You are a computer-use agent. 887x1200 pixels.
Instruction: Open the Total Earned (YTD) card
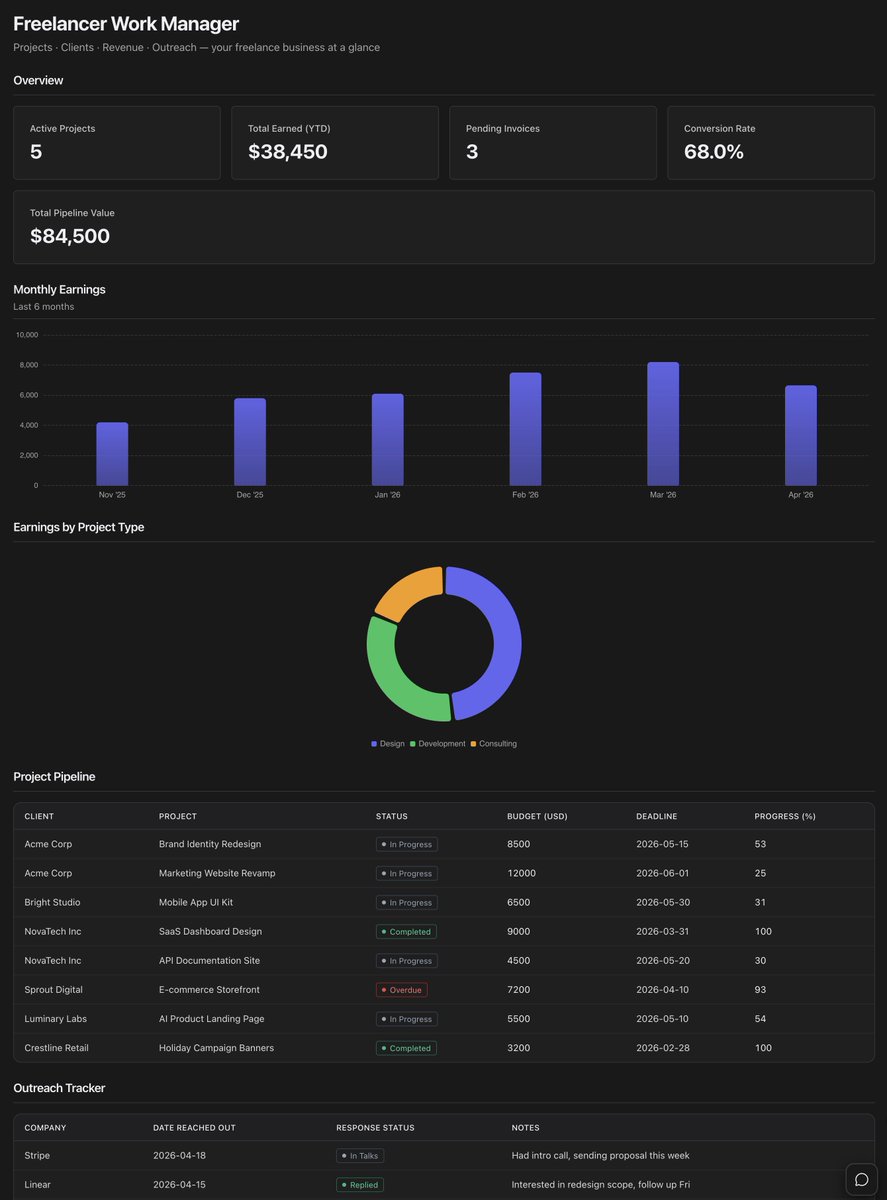335,143
